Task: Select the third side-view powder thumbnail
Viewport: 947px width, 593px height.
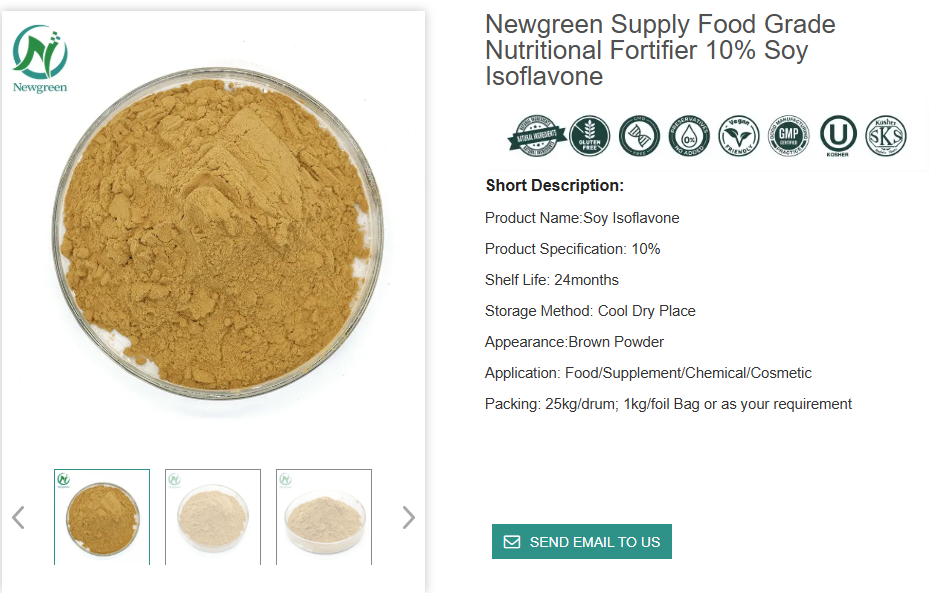Action: click(324, 517)
